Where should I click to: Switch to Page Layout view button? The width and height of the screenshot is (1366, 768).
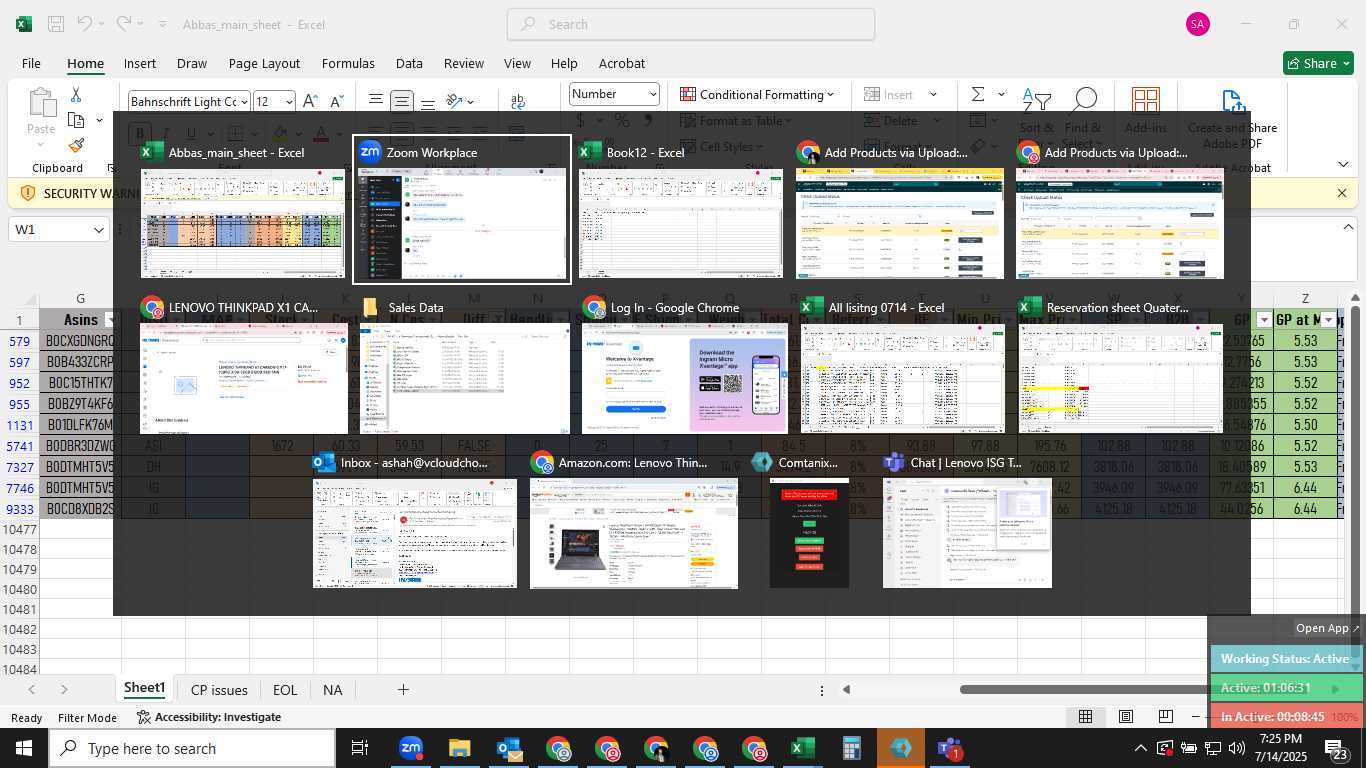(x=1126, y=717)
